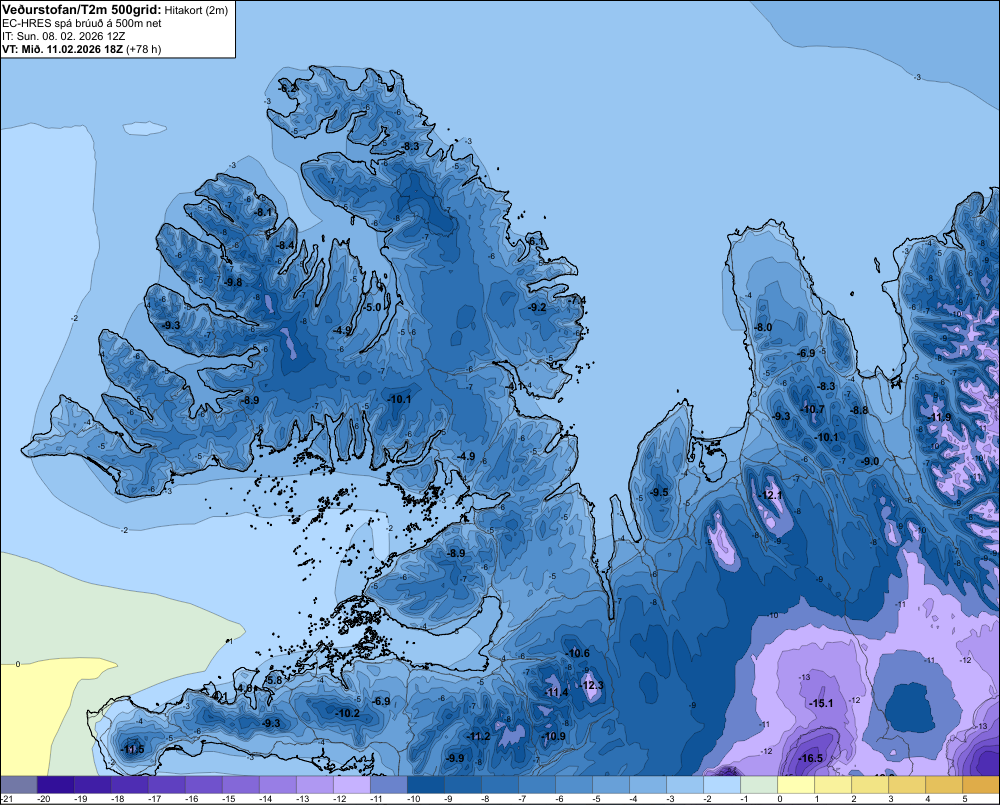Pick the pale green -1 legend swatch
Image resolution: width=1000 pixels, height=805 pixels.
click(x=759, y=784)
